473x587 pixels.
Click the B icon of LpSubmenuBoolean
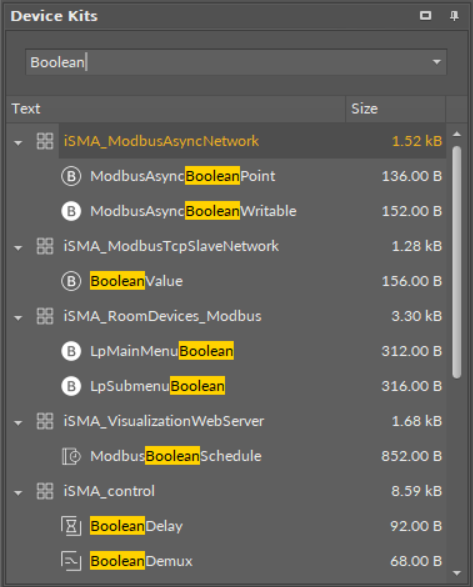71,386
